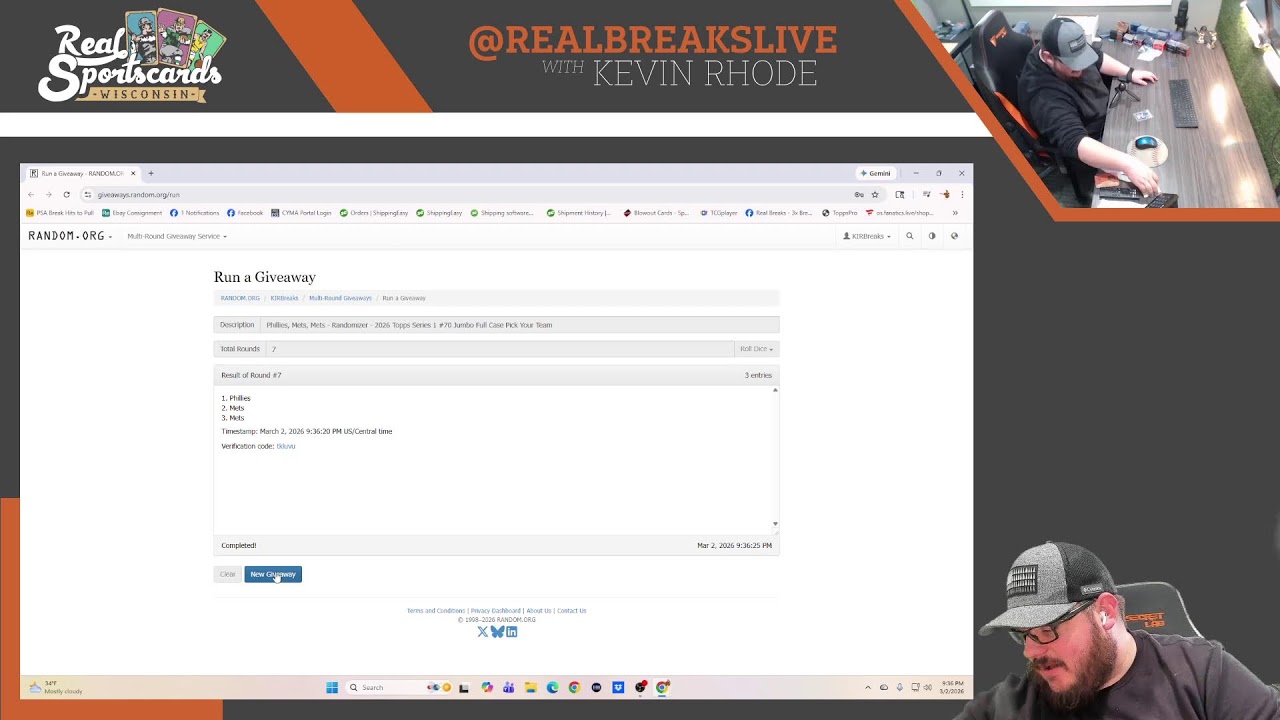
Task: Open the Windows Start menu
Action: [x=332, y=688]
